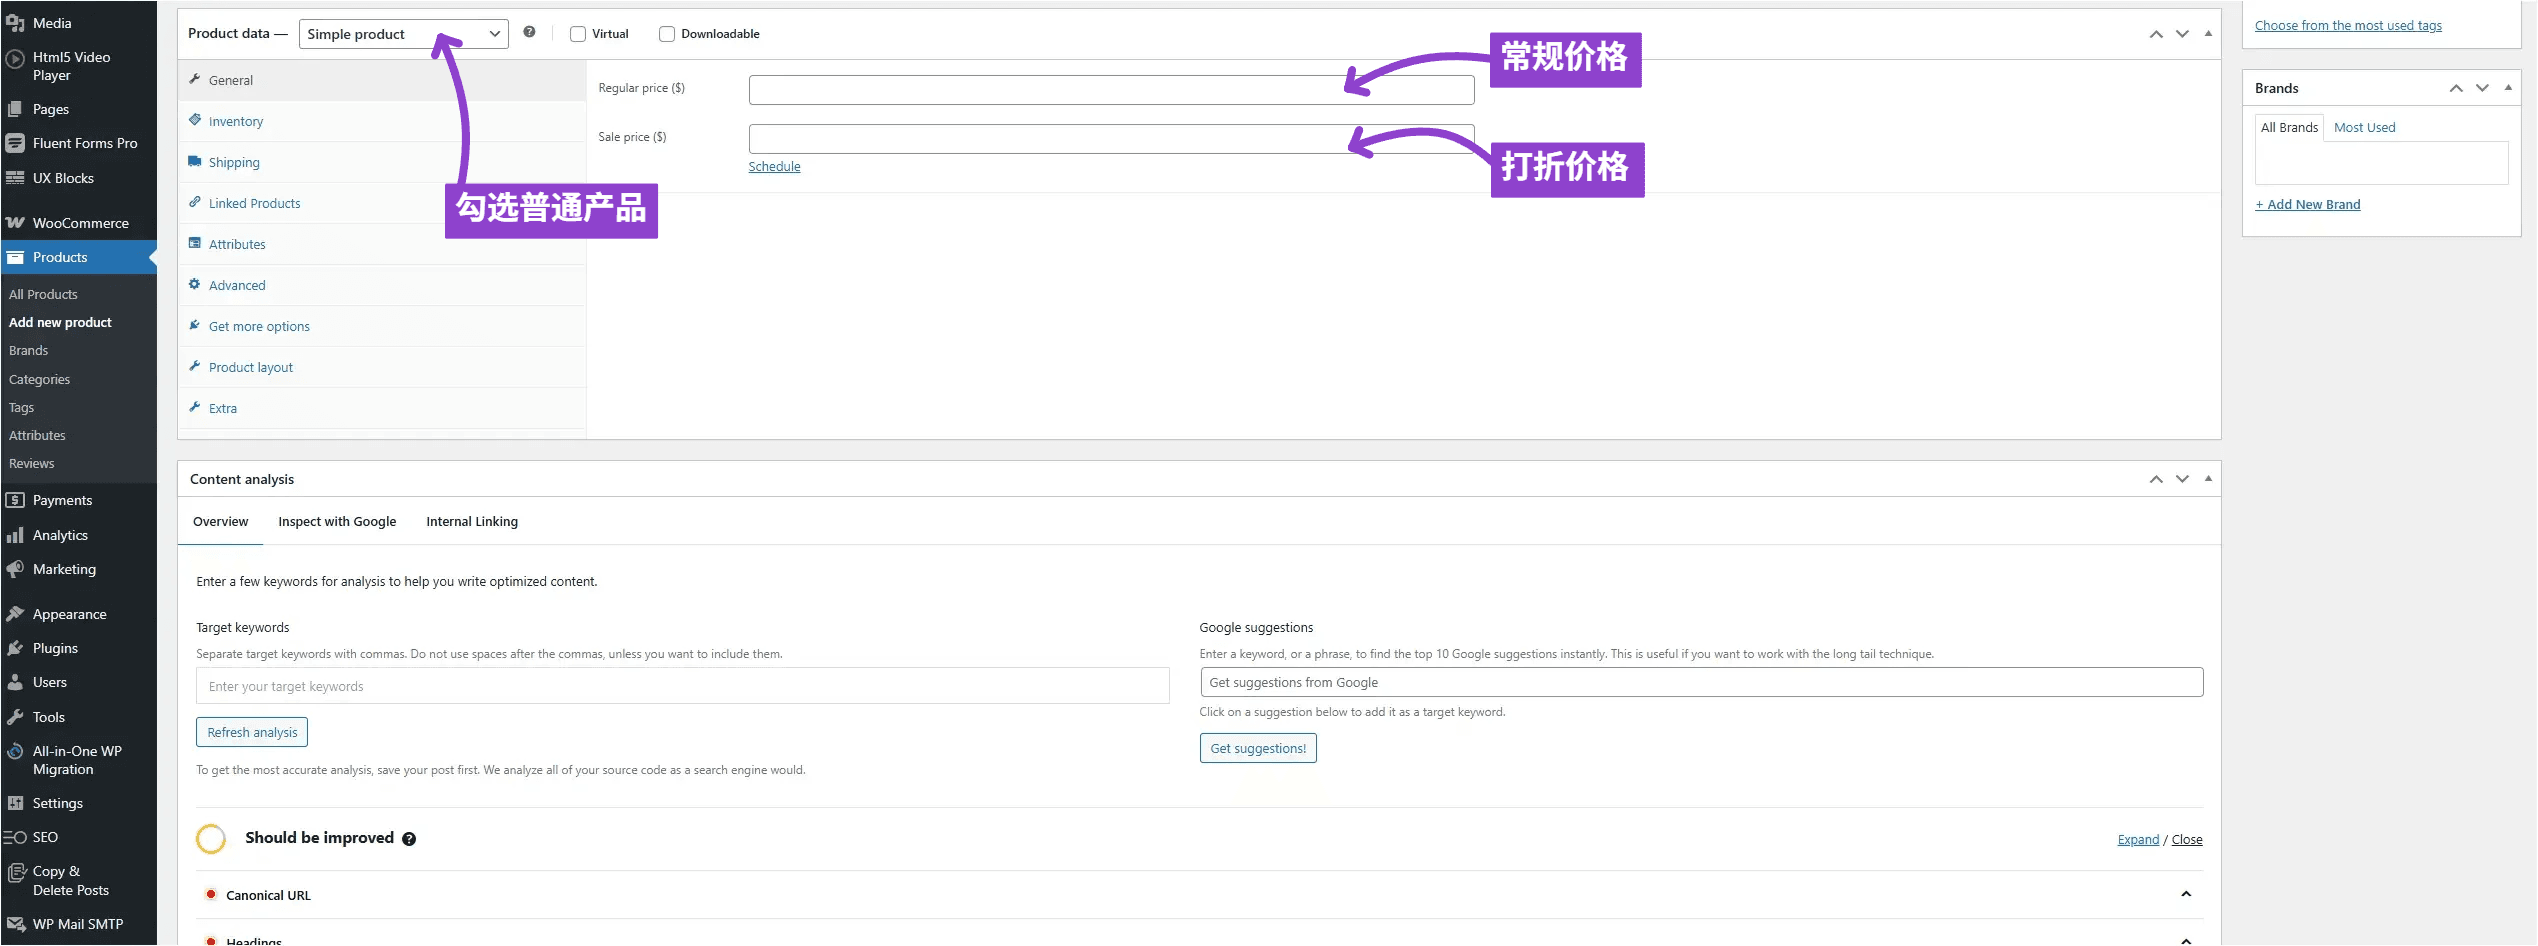Click help icon next to Should be improved
2538x946 pixels.
click(x=409, y=840)
